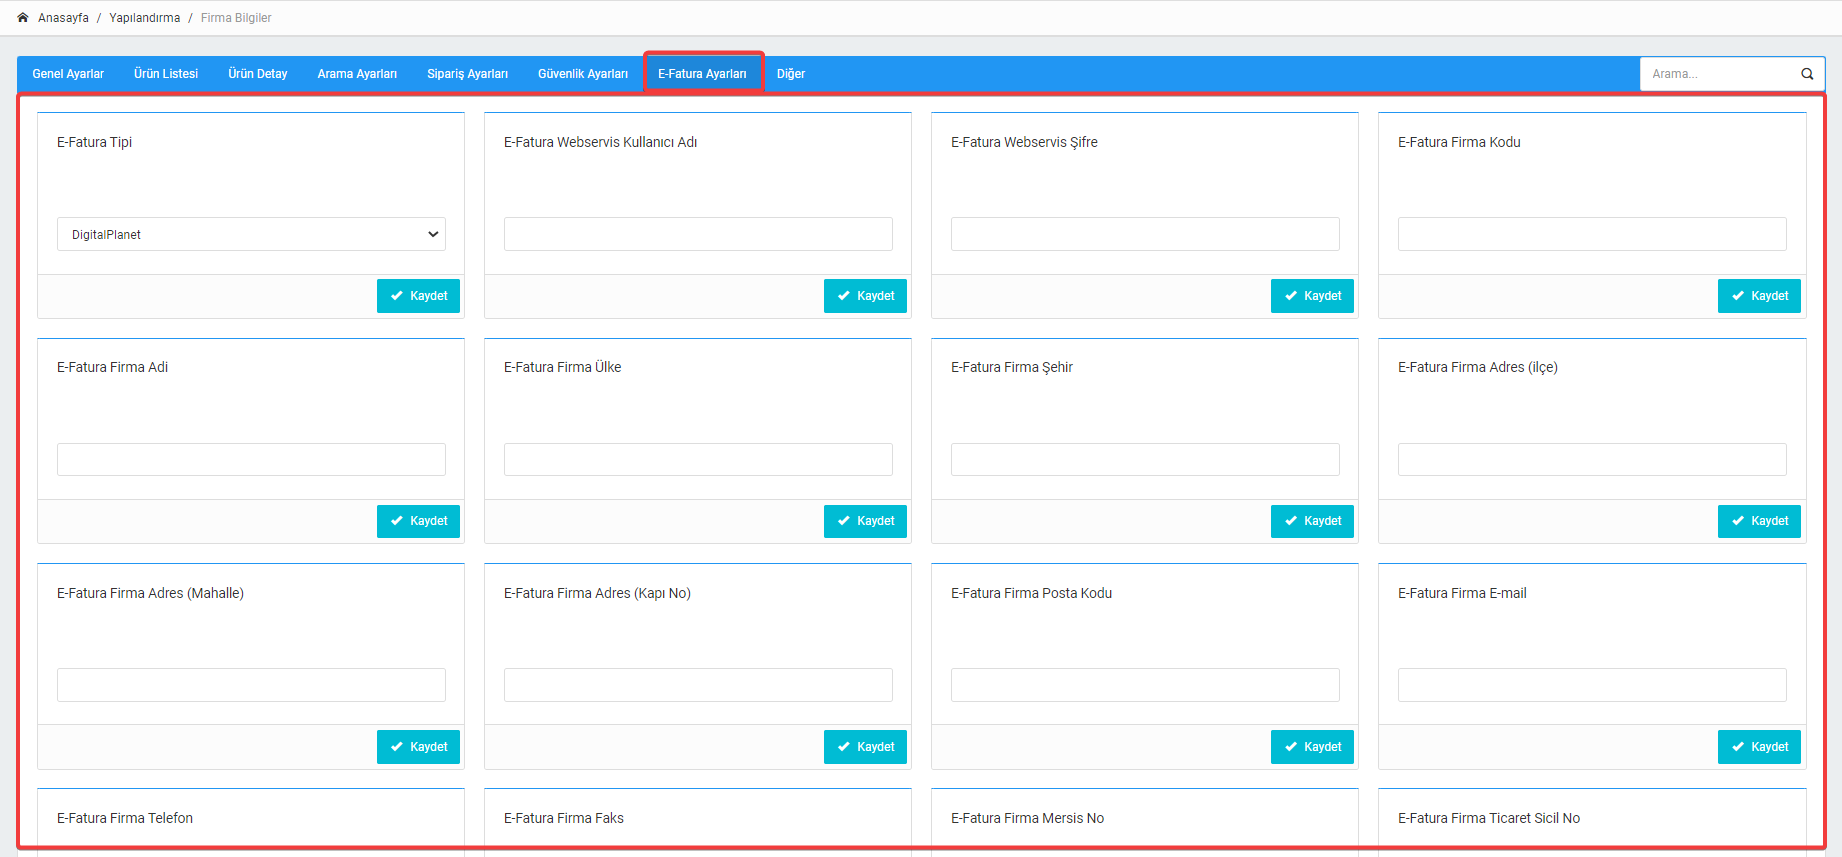Select the Ürün Detay tab

pos(258,74)
